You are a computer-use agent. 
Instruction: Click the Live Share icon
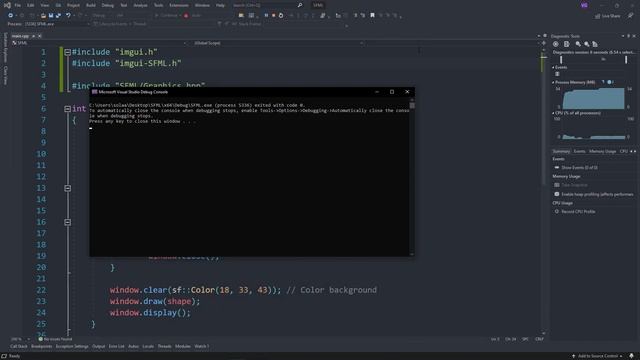point(598,16)
